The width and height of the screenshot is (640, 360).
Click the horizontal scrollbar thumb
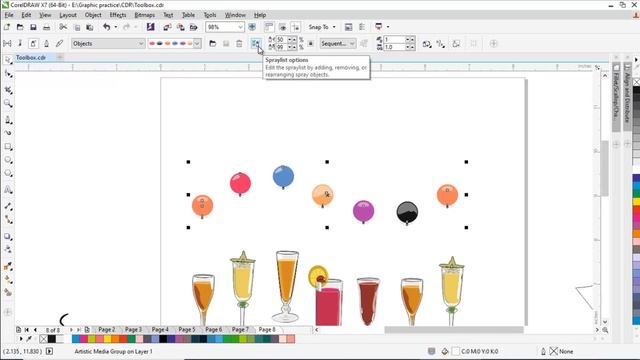click(x=454, y=329)
